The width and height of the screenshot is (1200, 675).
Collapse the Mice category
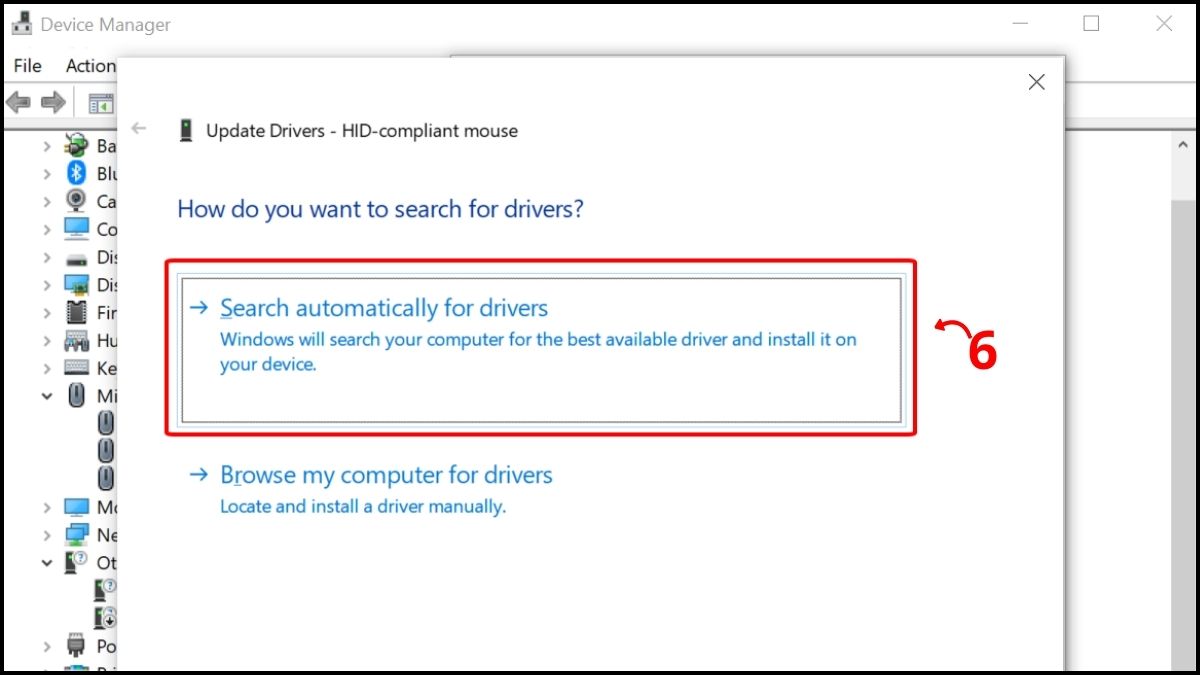click(47, 395)
